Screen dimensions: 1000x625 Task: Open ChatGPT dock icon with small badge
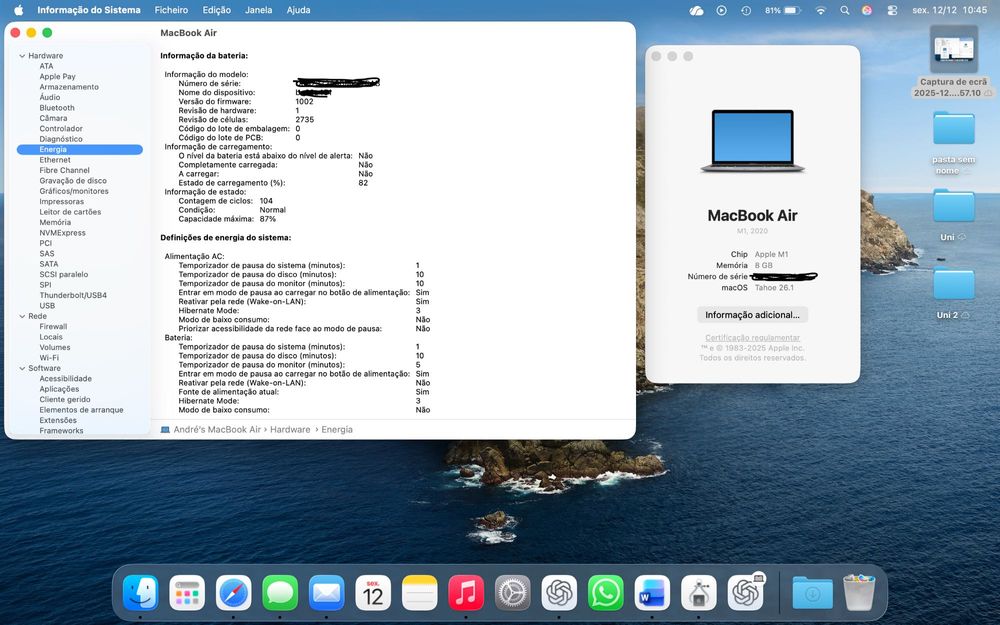pyautogui.click(x=745, y=592)
